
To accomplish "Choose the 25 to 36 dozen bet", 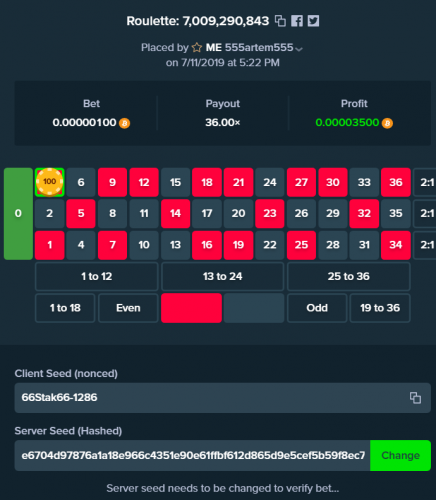I will pos(349,276).
